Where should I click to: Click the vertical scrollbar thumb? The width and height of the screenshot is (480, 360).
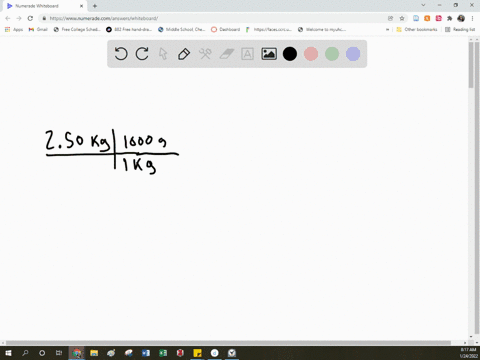point(471,65)
